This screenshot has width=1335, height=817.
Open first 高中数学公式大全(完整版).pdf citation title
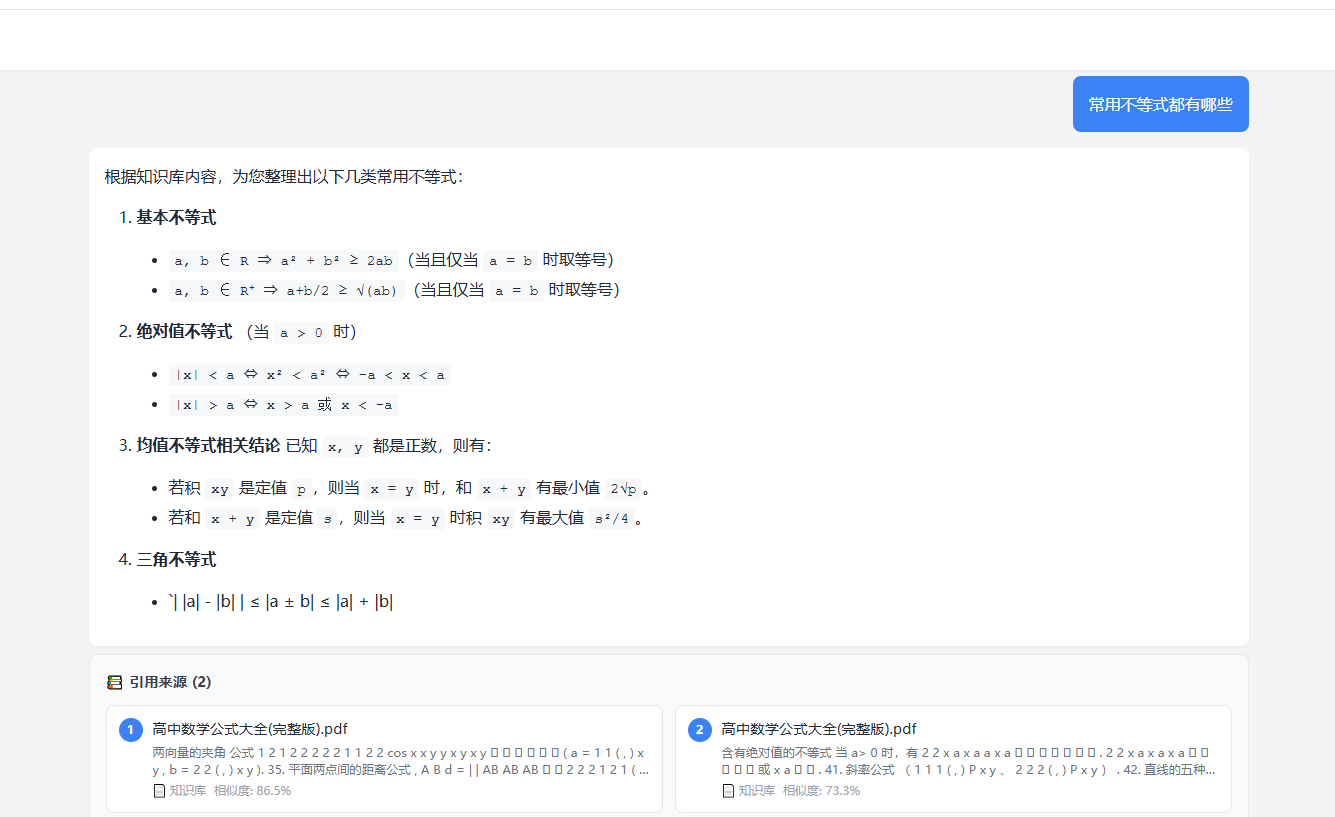(x=250, y=729)
